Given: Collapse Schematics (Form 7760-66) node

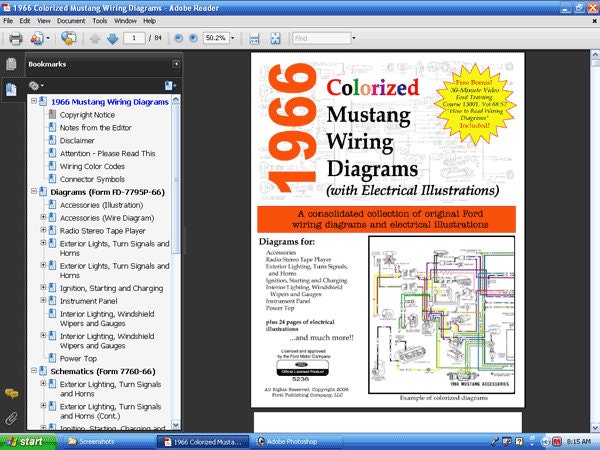Looking at the screenshot, I should point(34,370).
